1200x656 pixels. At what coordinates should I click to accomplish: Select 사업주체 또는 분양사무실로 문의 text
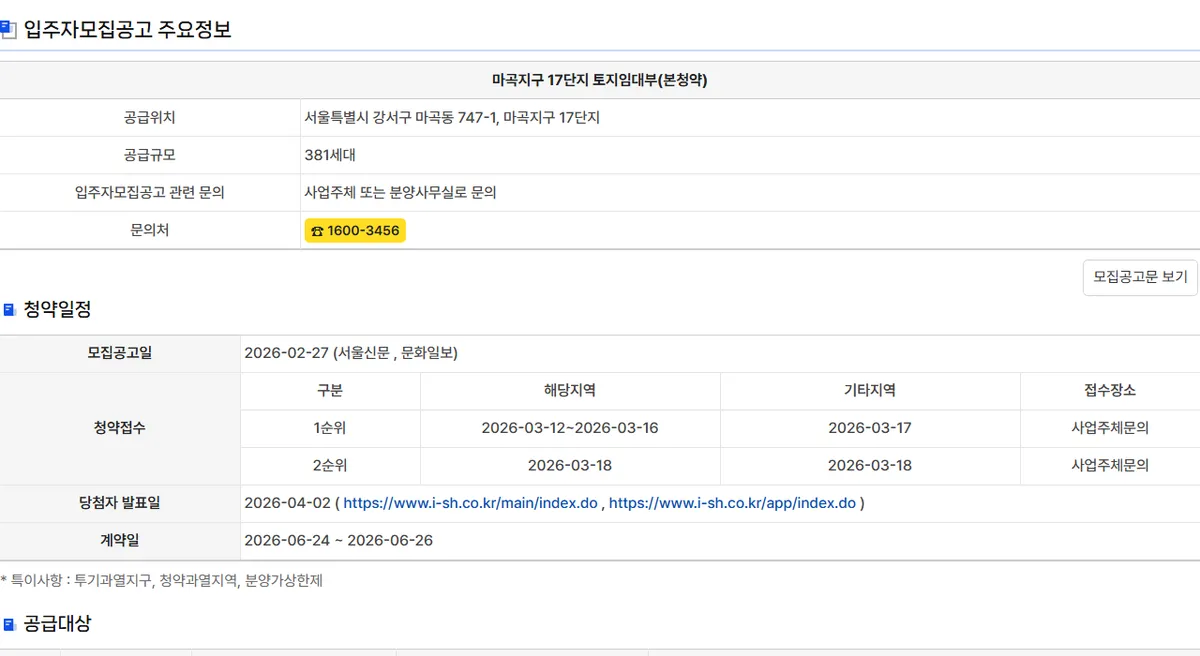pos(401,193)
